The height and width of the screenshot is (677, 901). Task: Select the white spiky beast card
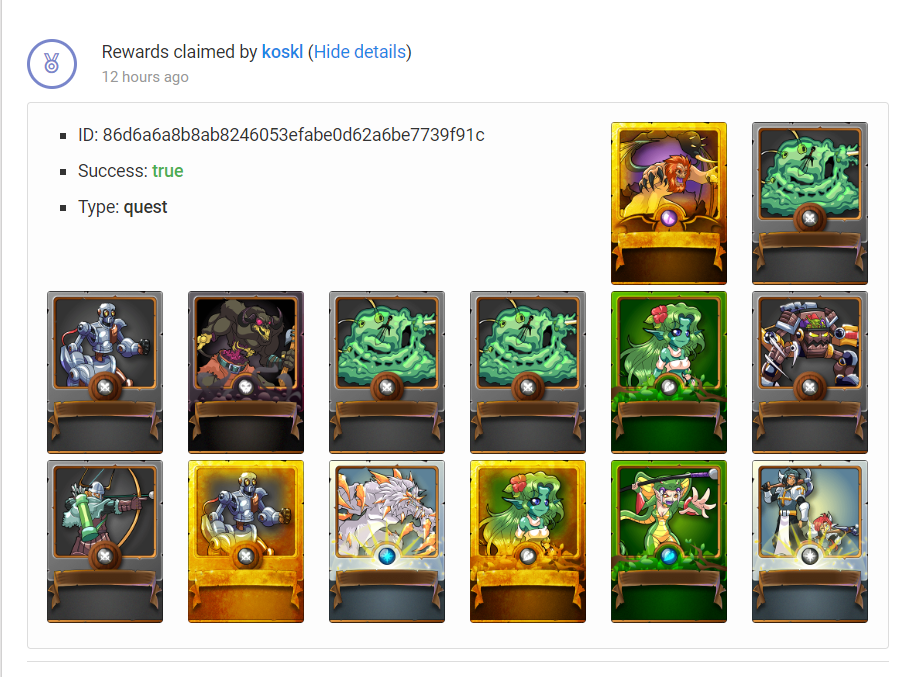tap(387, 541)
